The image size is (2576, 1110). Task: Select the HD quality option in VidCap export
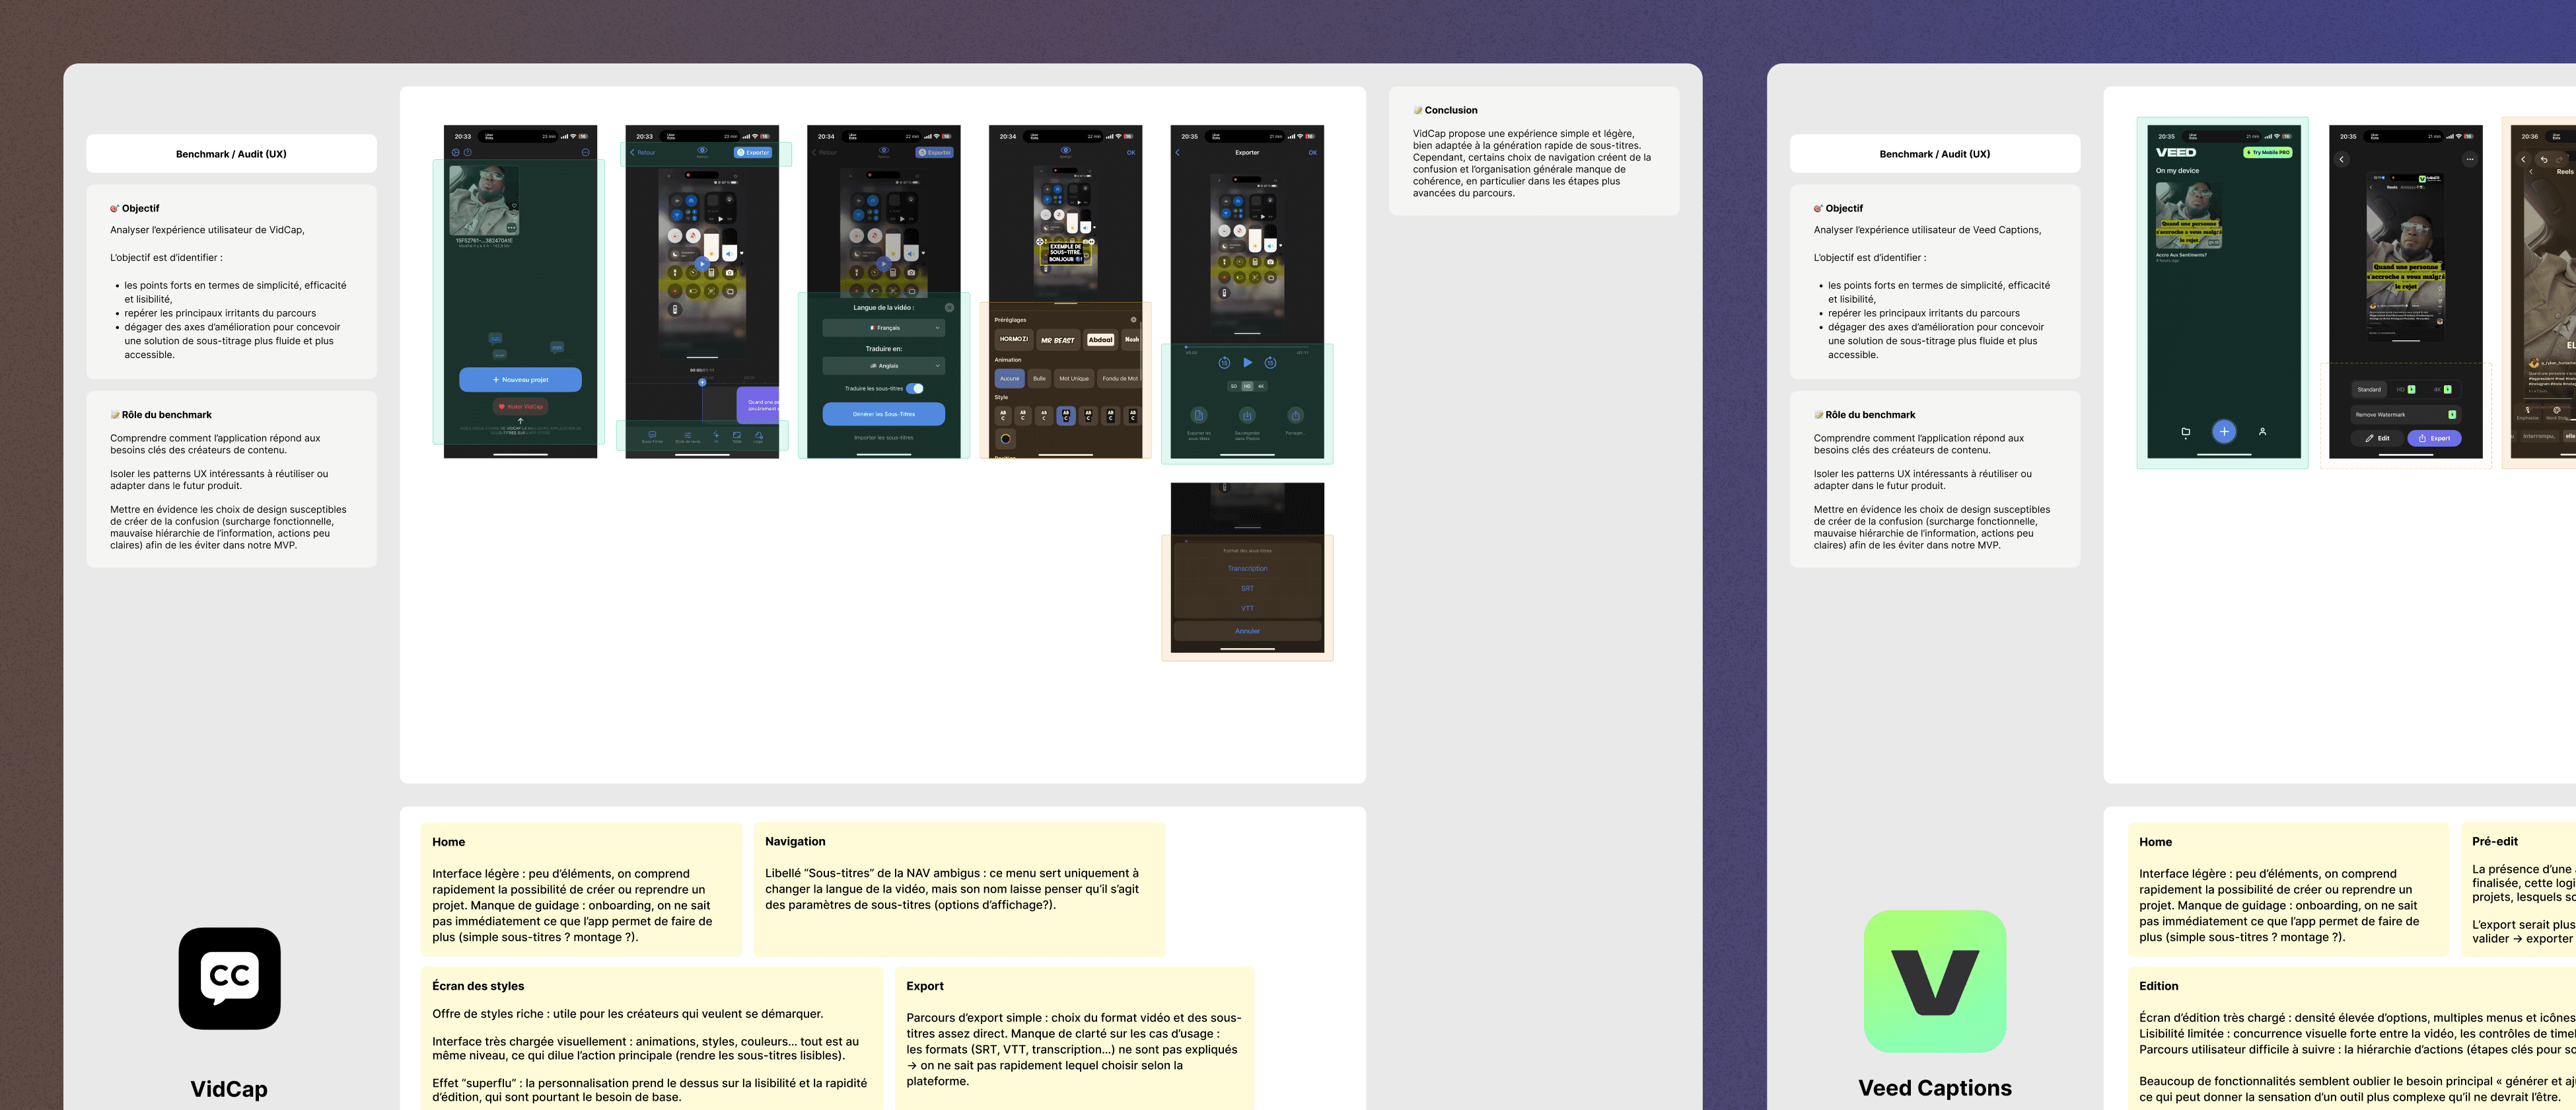click(x=1247, y=386)
